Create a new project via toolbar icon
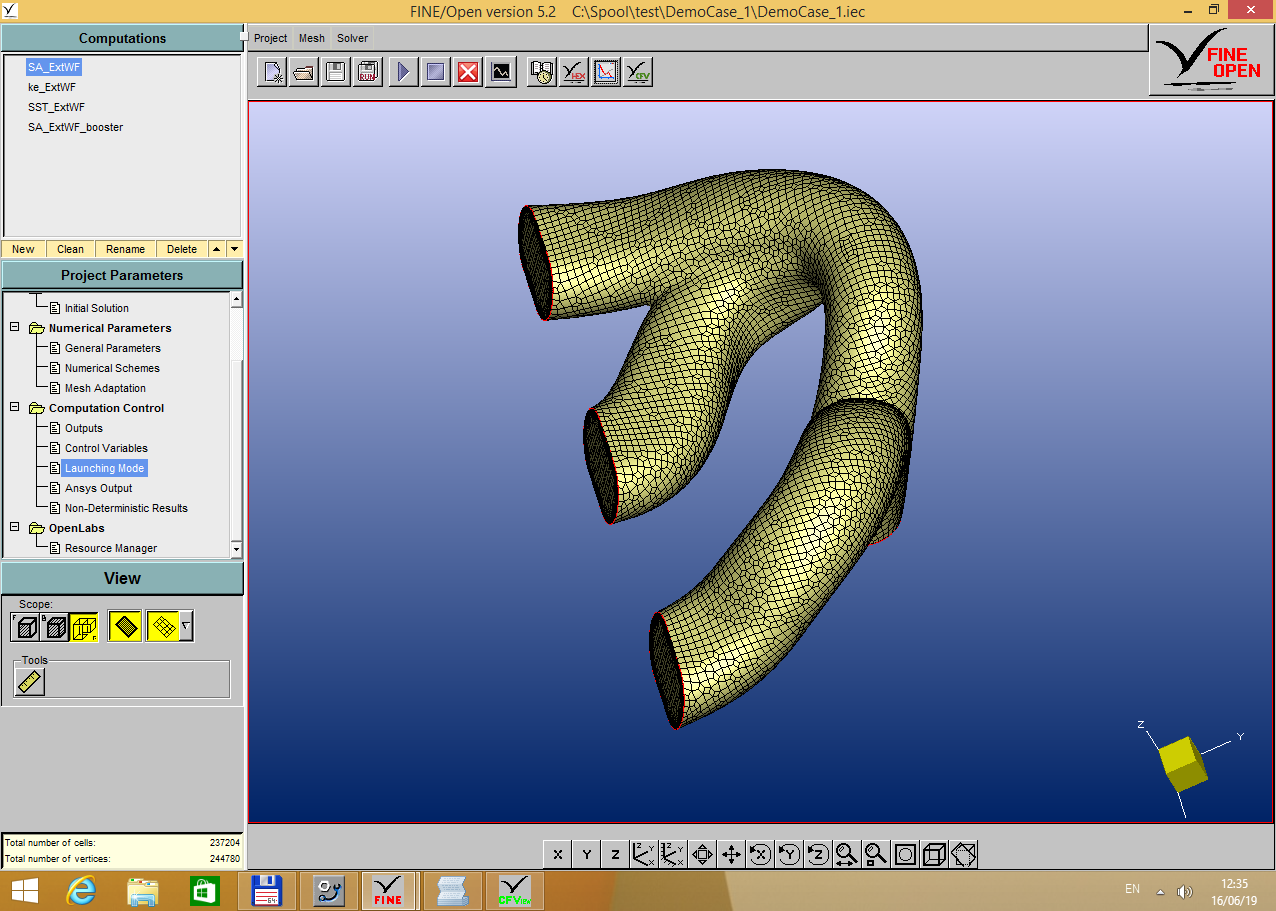 pos(272,72)
